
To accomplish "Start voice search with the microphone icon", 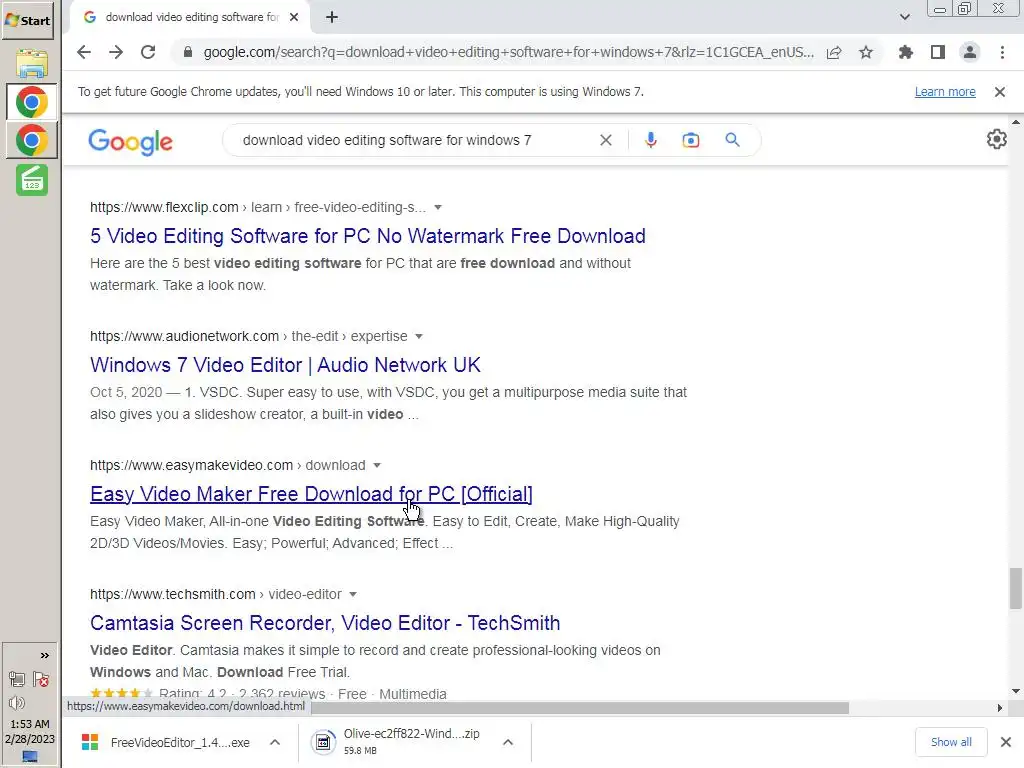I will click(650, 140).
